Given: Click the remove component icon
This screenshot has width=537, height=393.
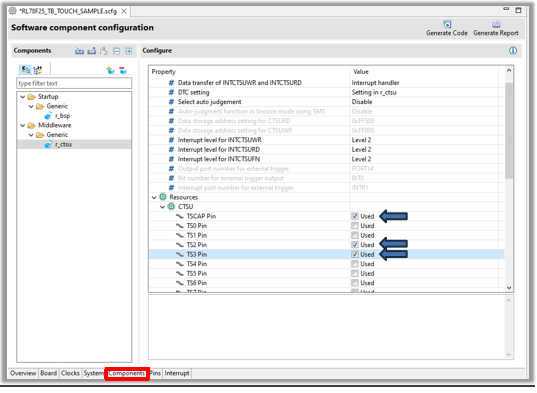Looking at the screenshot, I should click(x=123, y=70).
